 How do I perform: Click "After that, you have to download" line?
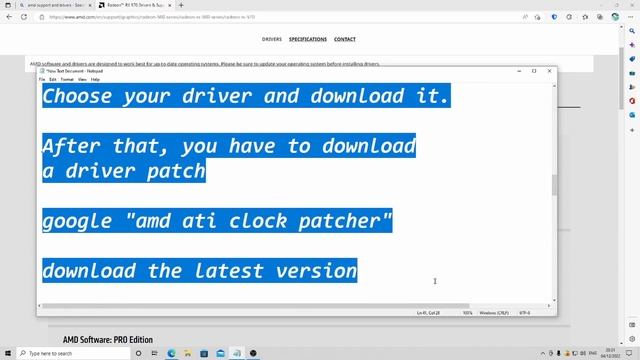[x=229, y=146]
